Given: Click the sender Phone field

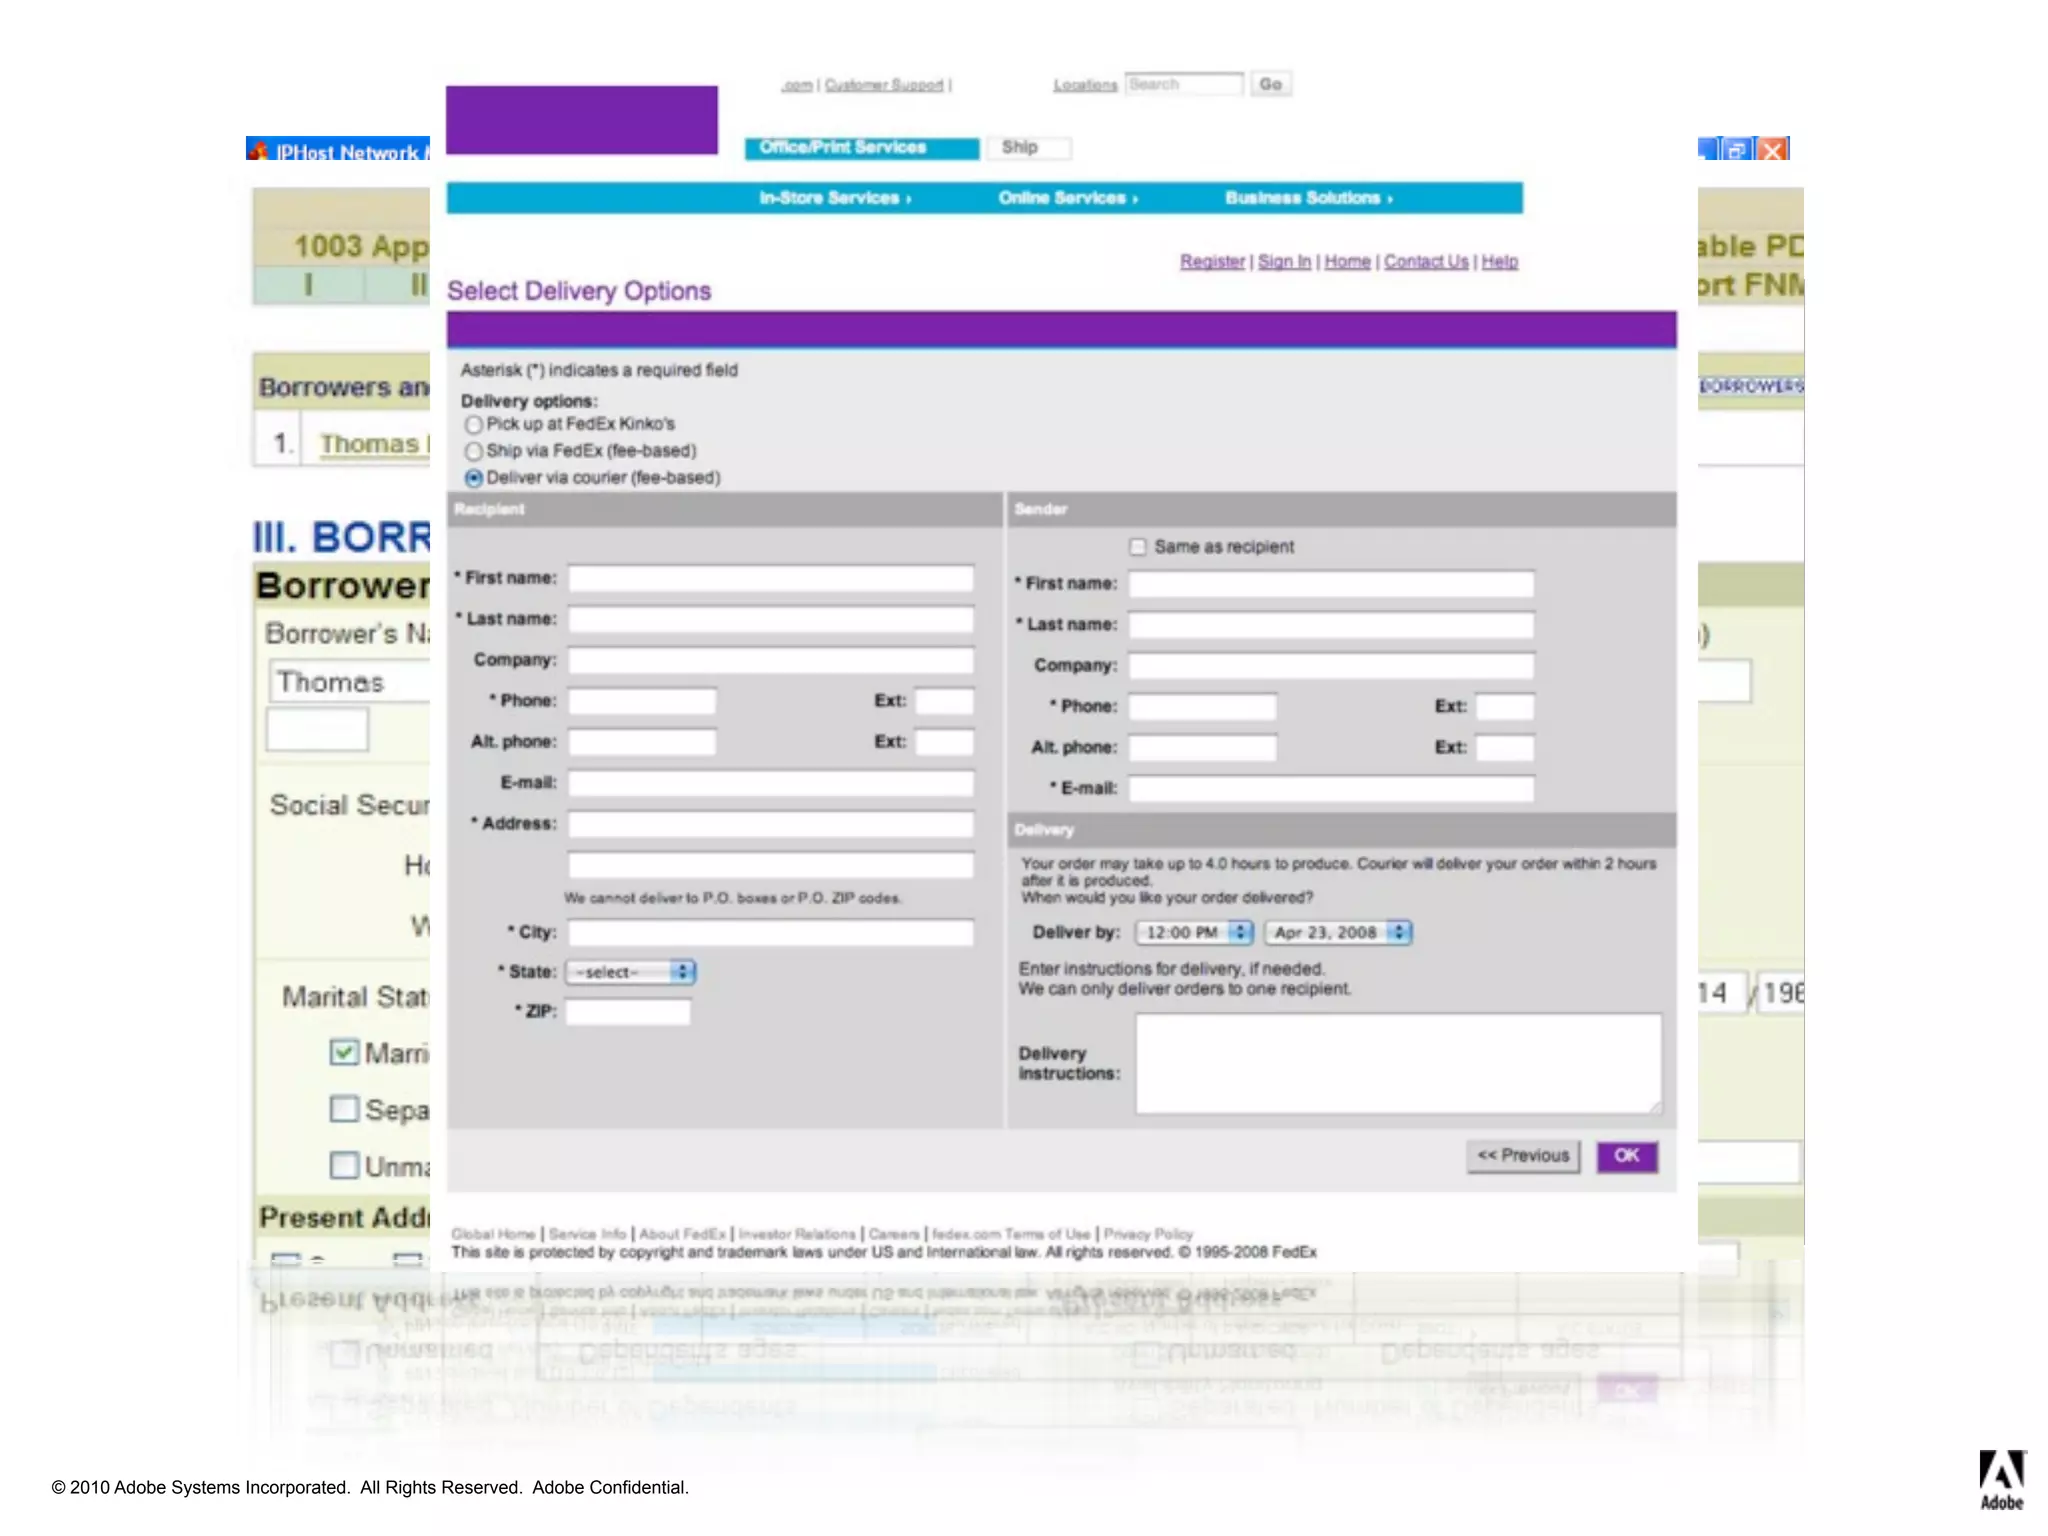Looking at the screenshot, I should pyautogui.click(x=1203, y=708).
